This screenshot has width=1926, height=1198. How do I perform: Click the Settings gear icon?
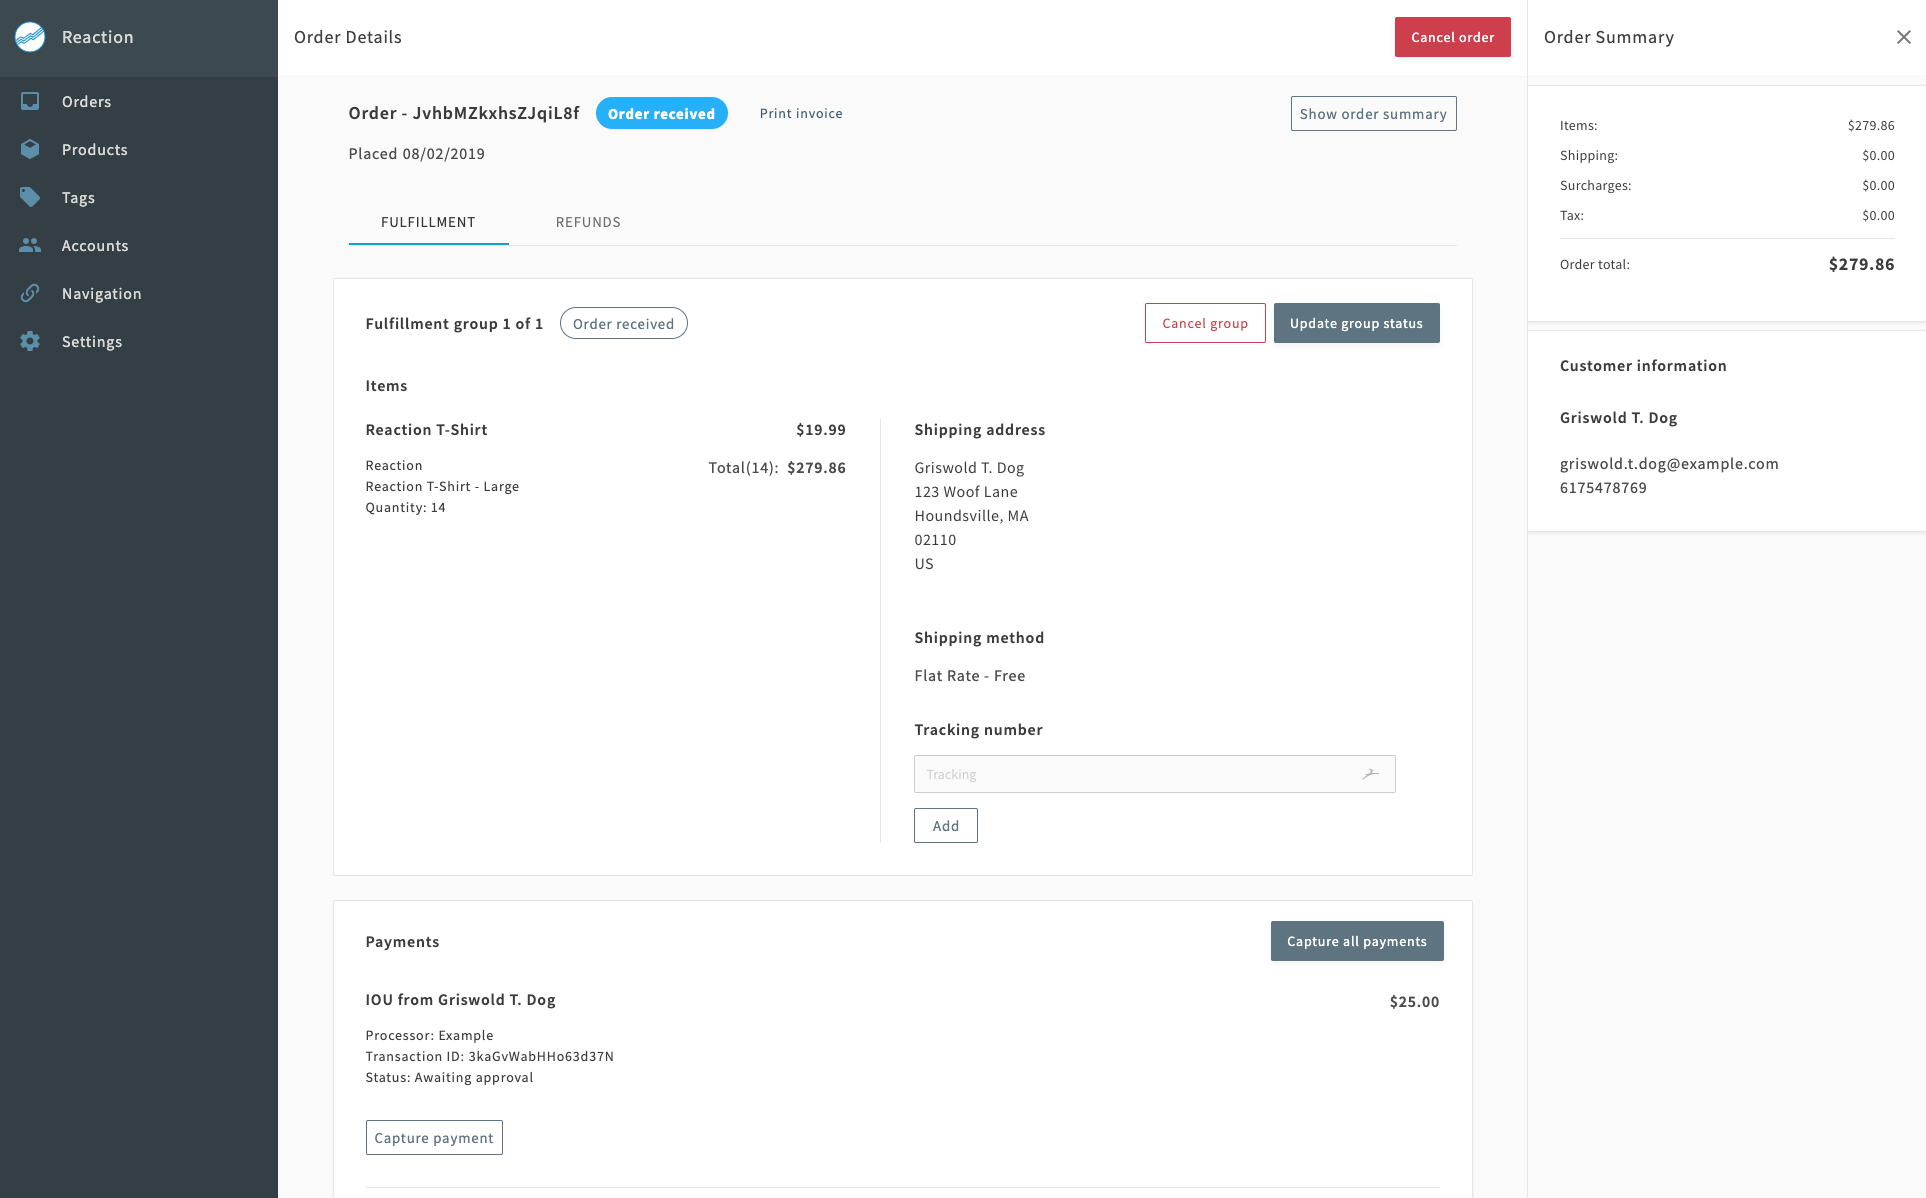[30, 341]
